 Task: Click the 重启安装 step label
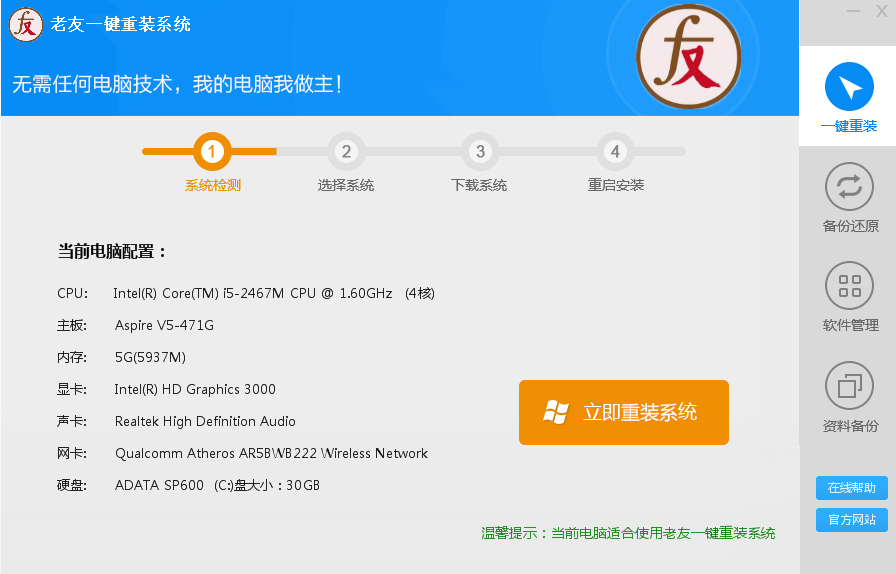point(616,185)
